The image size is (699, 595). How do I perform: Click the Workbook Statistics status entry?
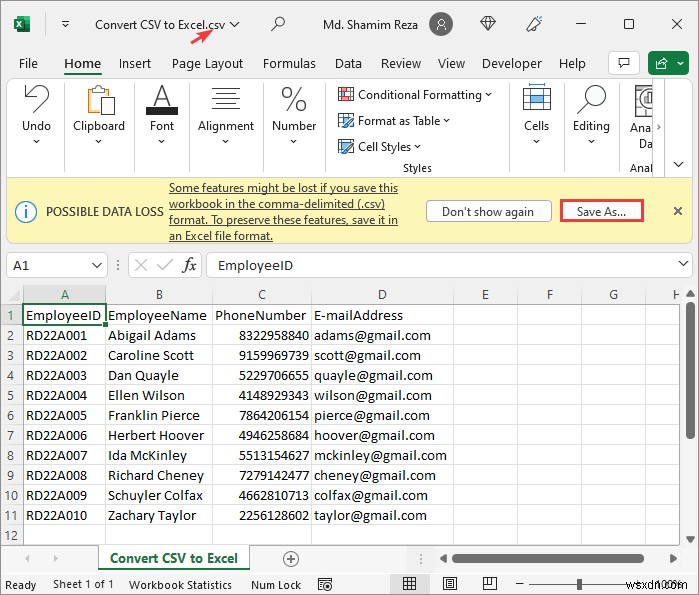pyautogui.click(x=180, y=585)
